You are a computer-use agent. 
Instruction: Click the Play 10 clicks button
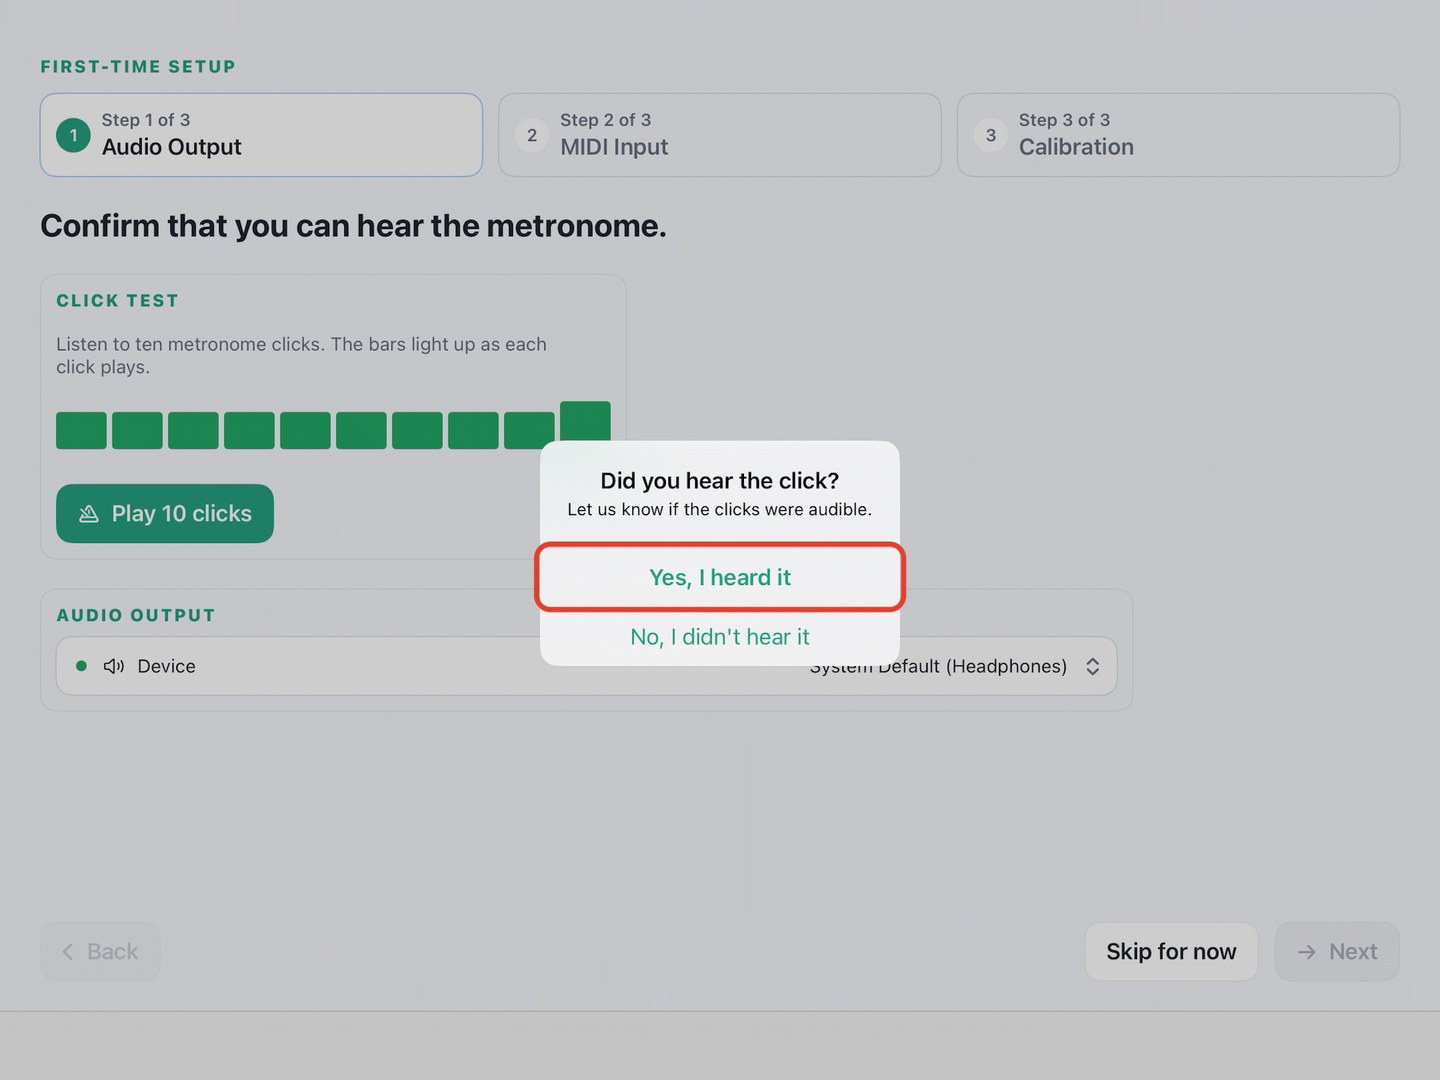[x=165, y=514]
